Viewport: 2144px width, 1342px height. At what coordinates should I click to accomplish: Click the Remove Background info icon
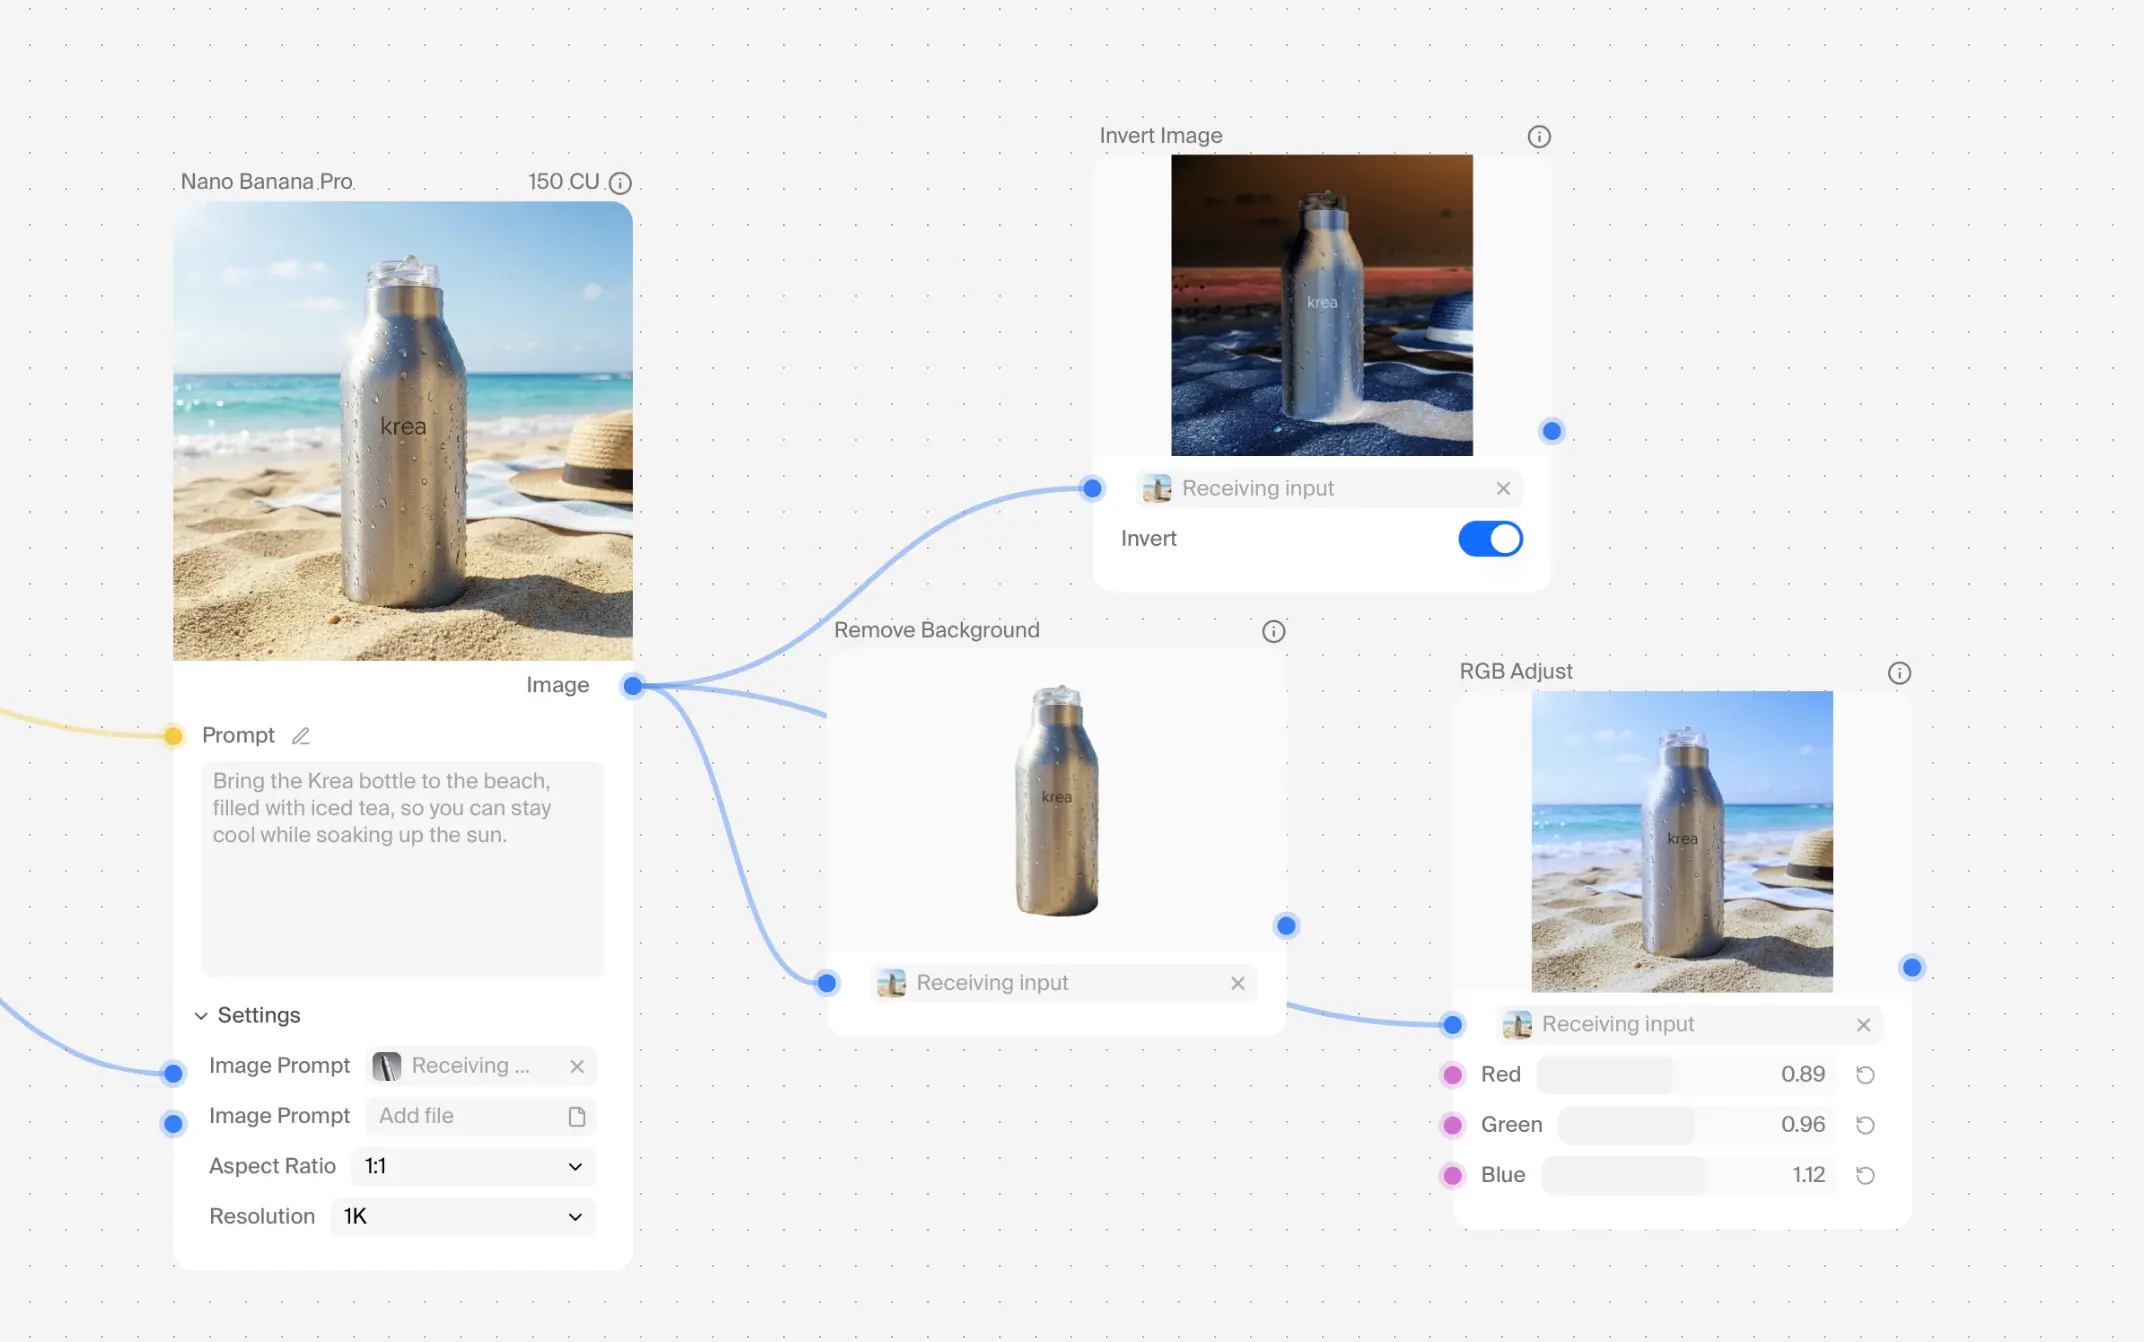click(x=1273, y=631)
